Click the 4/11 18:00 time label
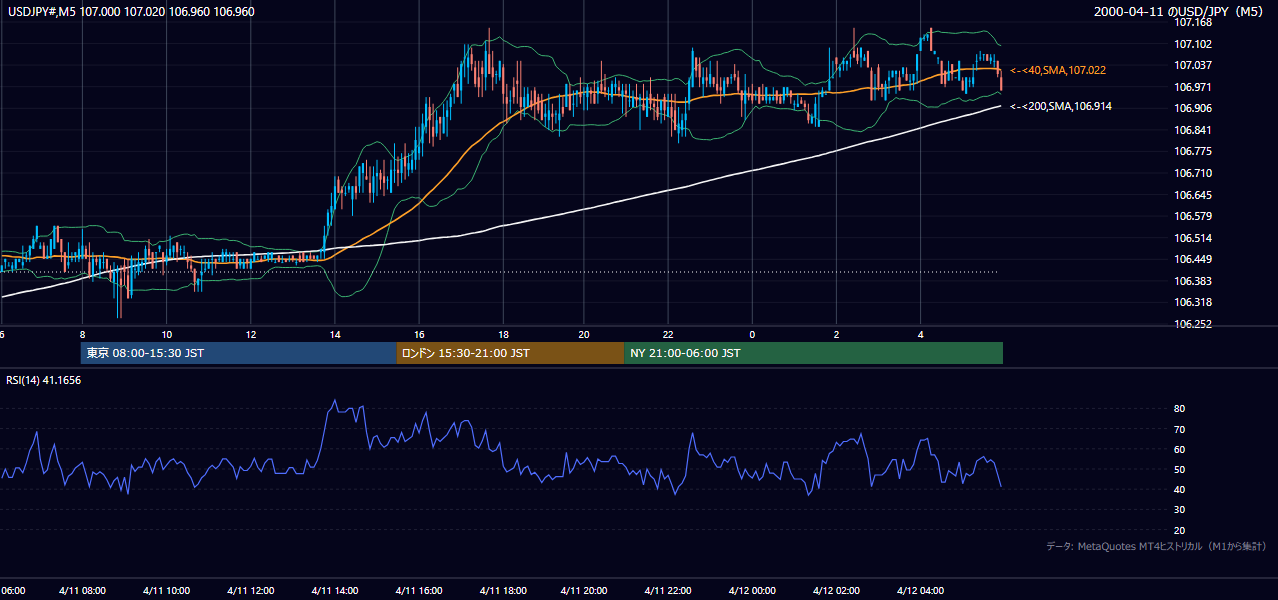The image size is (1278, 600). [x=501, y=590]
